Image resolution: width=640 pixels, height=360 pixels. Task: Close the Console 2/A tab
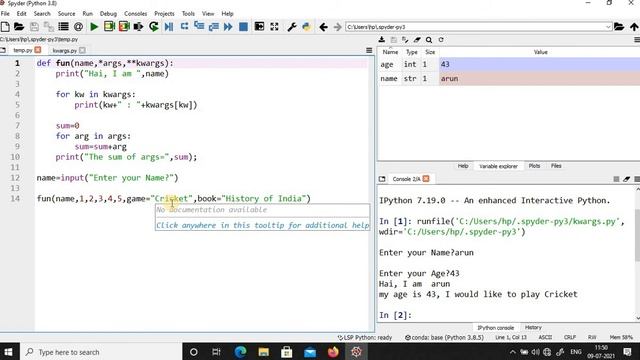(426, 179)
